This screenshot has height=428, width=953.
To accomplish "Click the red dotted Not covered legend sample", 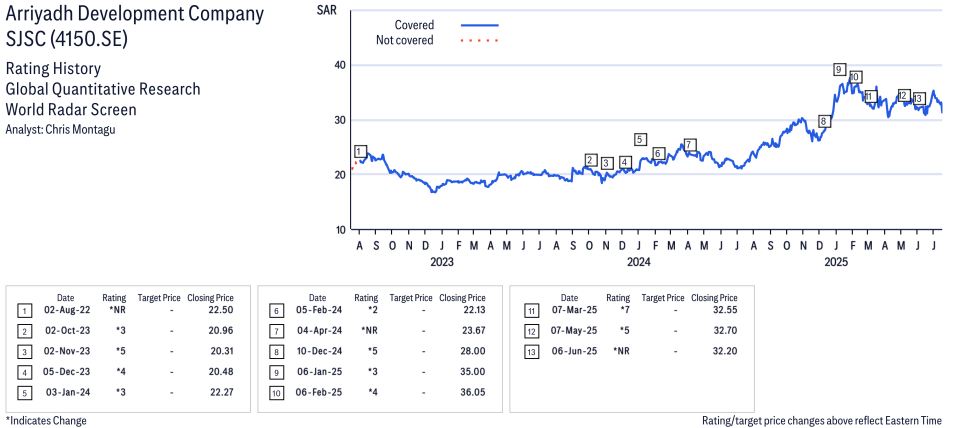I will pyautogui.click(x=480, y=41).
